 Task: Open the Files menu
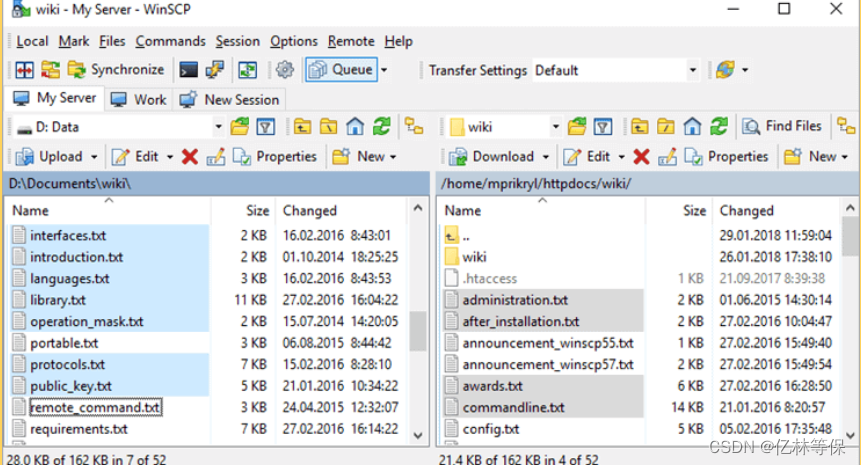click(112, 41)
